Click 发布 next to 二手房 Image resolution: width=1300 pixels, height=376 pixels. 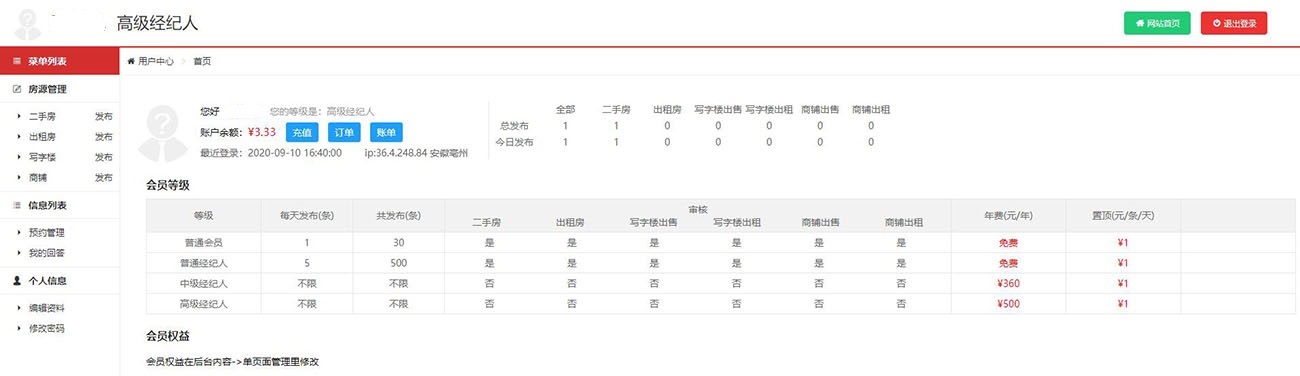pyautogui.click(x=103, y=117)
